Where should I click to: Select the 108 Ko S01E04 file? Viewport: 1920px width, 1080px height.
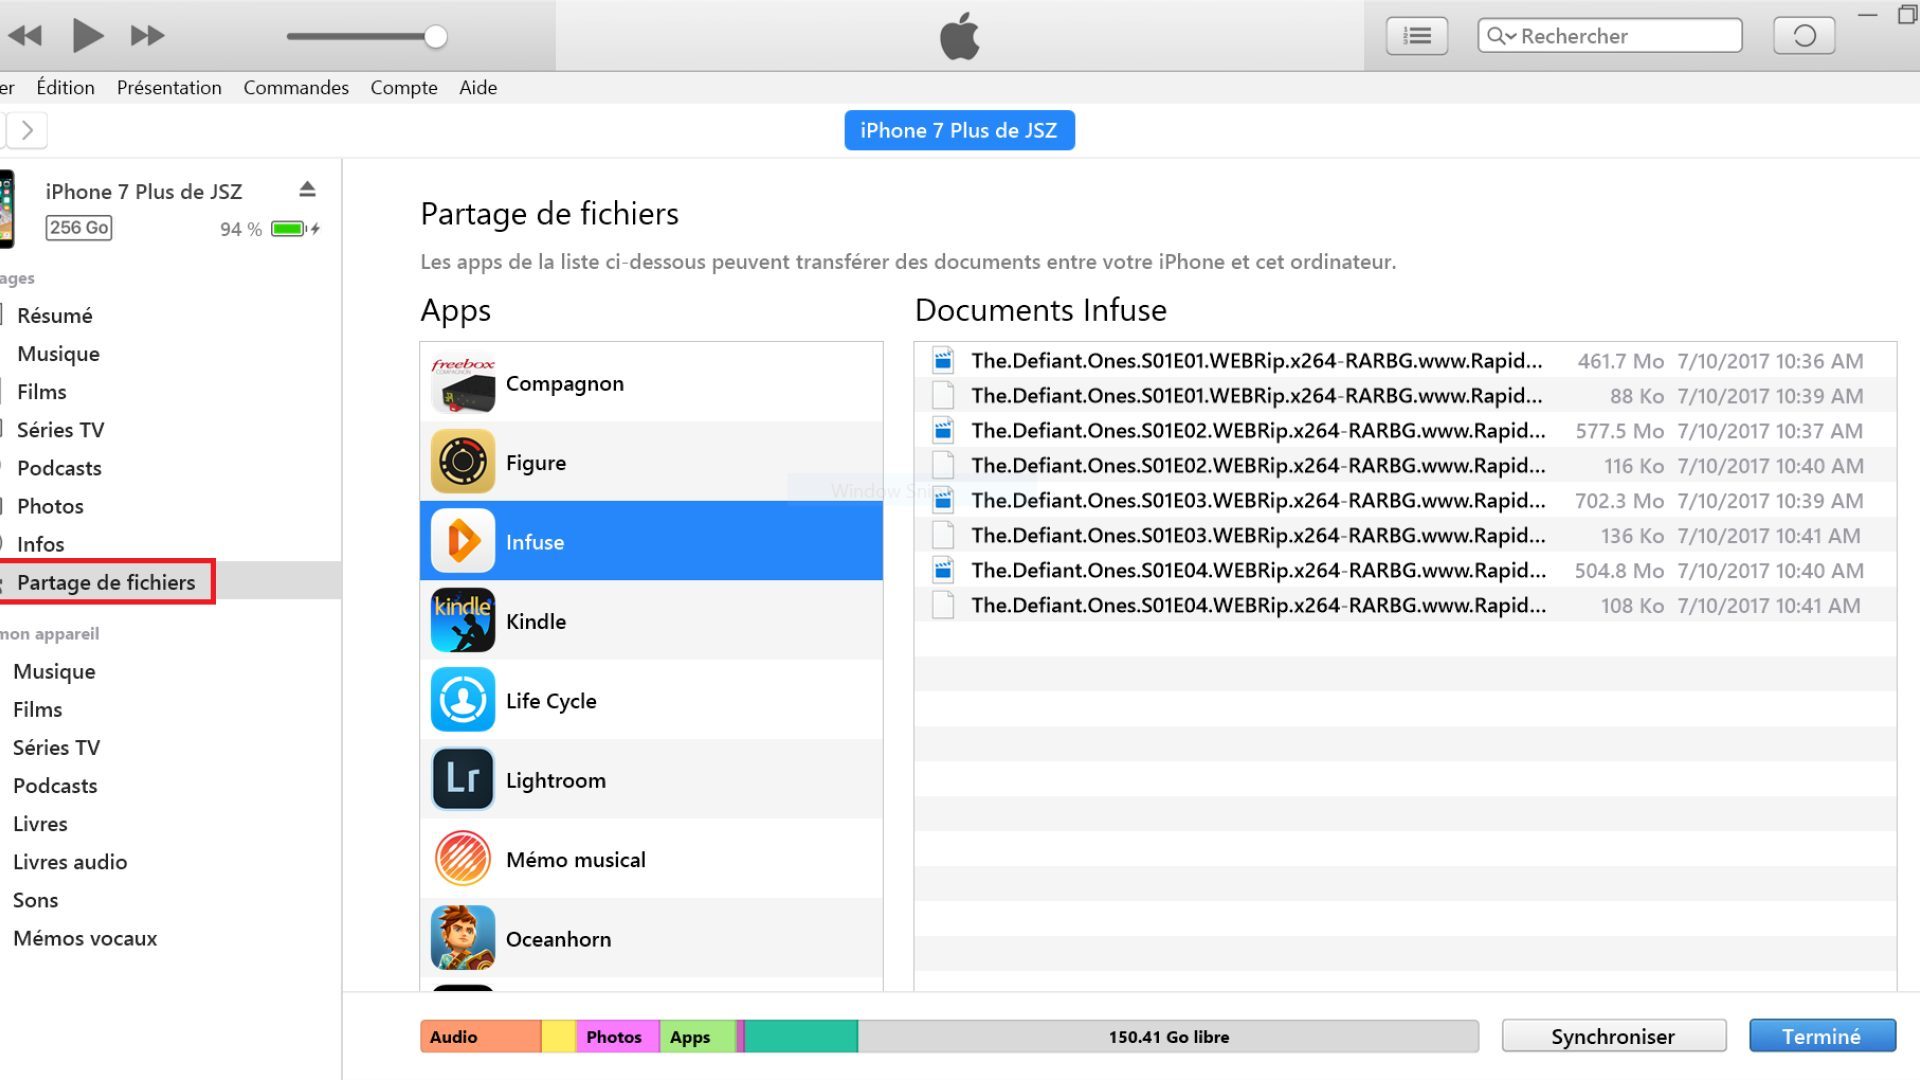pyautogui.click(x=1405, y=606)
